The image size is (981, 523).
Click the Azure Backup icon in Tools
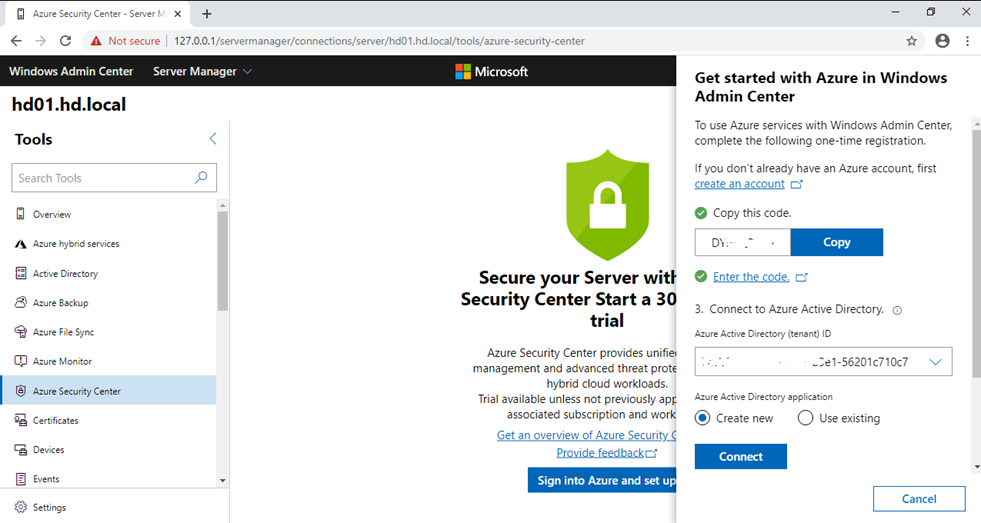[x=21, y=303]
